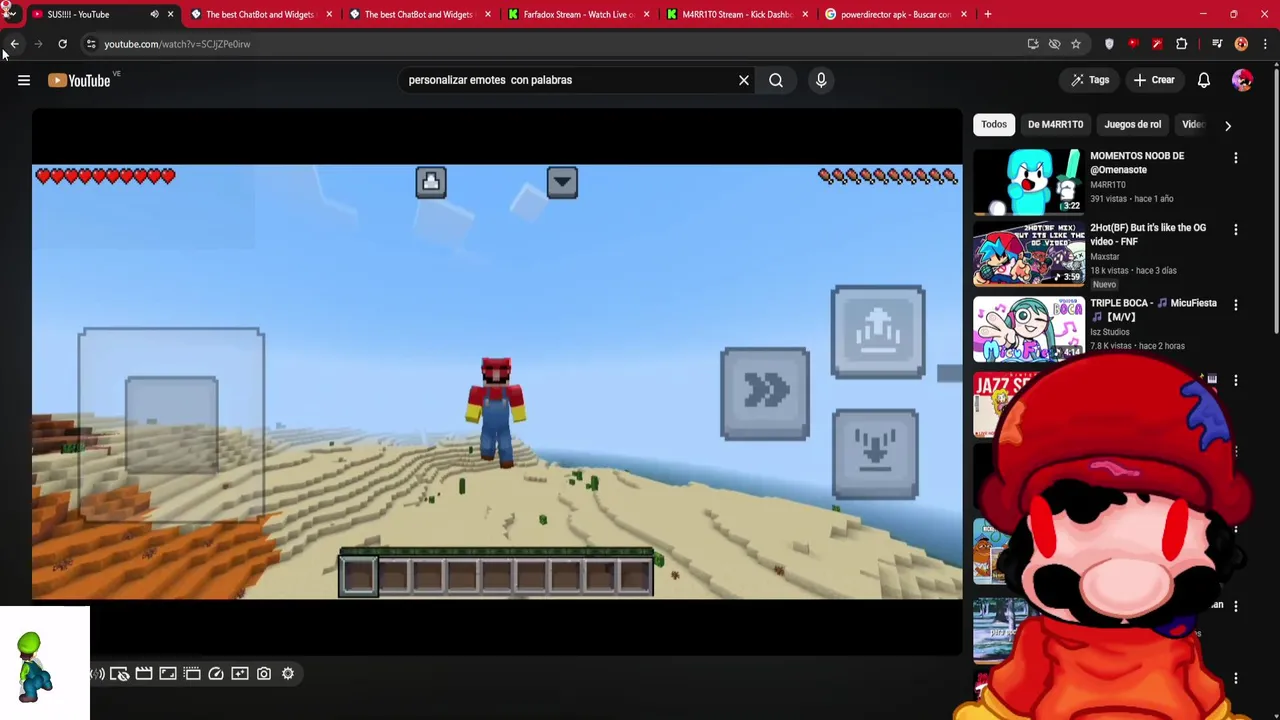1280x720 pixels.
Task: Open the shield extension in browser toolbar
Action: pos(1109,44)
